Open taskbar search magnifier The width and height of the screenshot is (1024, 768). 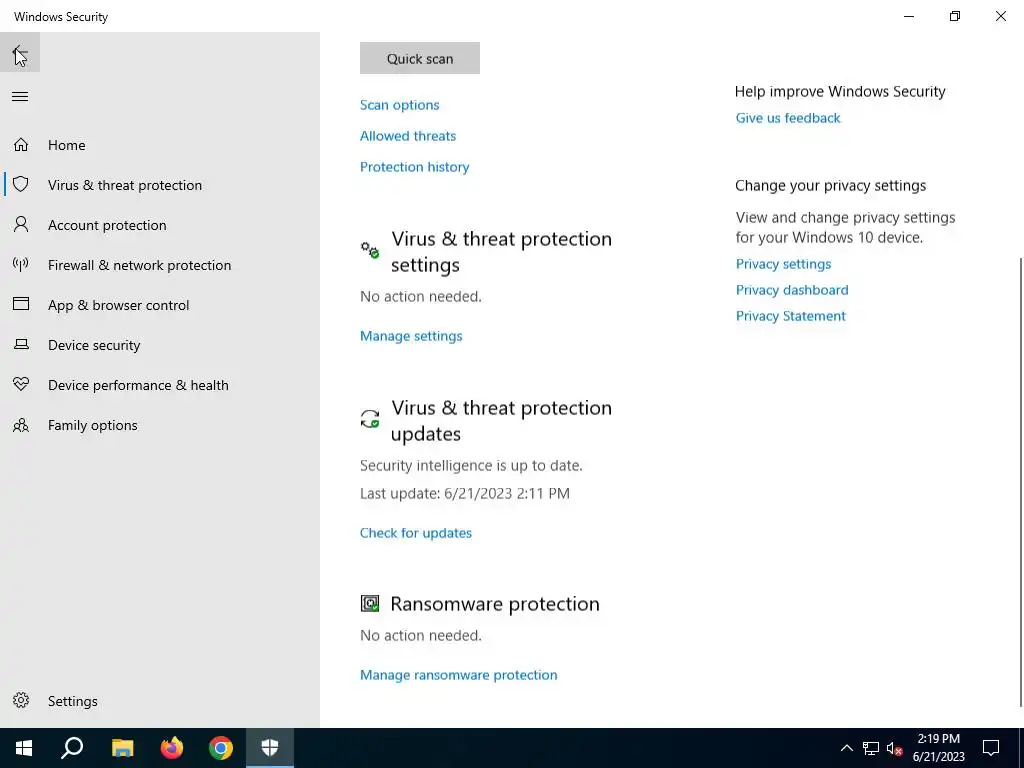point(72,748)
